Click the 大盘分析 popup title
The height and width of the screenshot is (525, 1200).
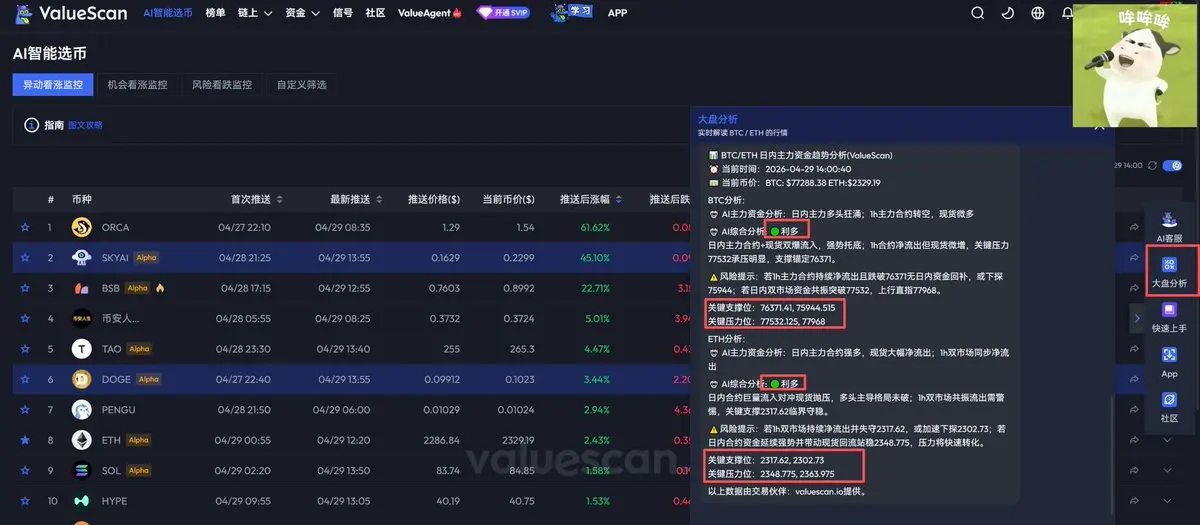pos(718,118)
